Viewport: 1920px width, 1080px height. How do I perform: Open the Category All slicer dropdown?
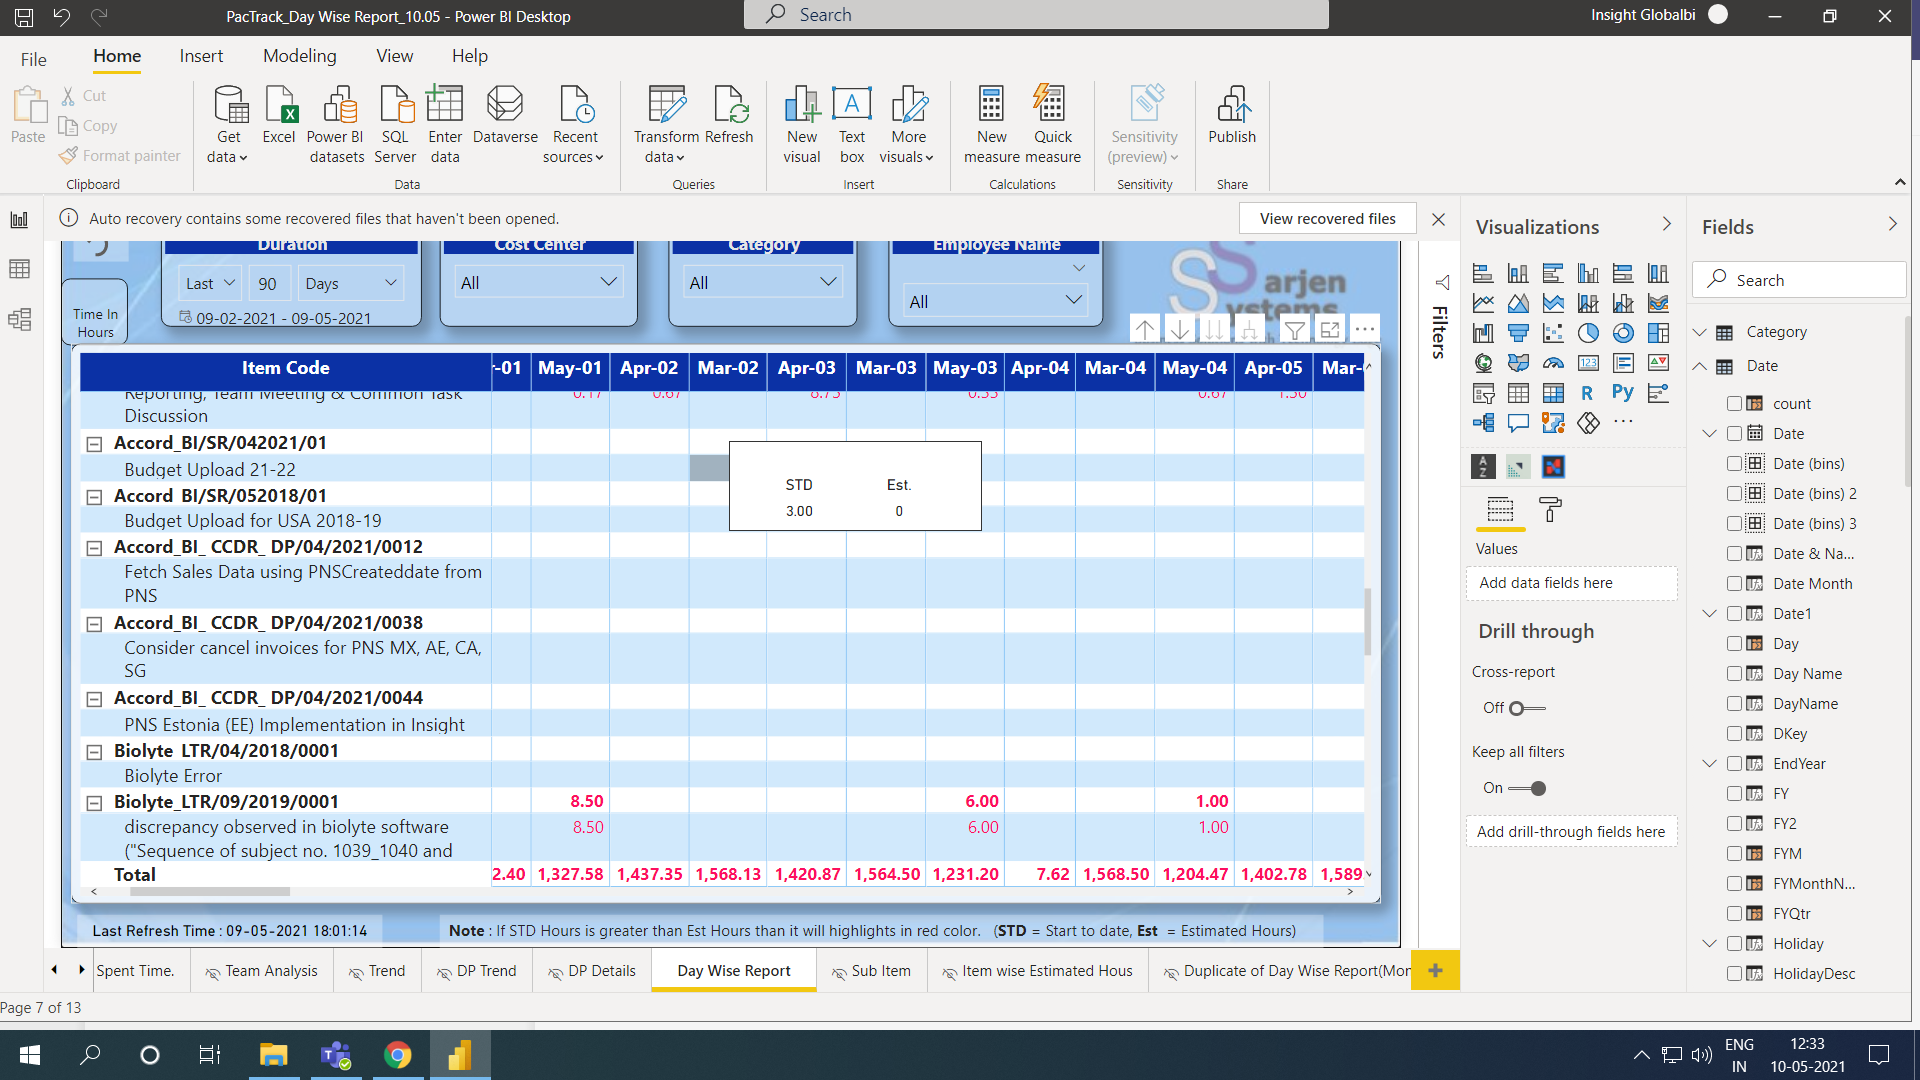[762, 283]
